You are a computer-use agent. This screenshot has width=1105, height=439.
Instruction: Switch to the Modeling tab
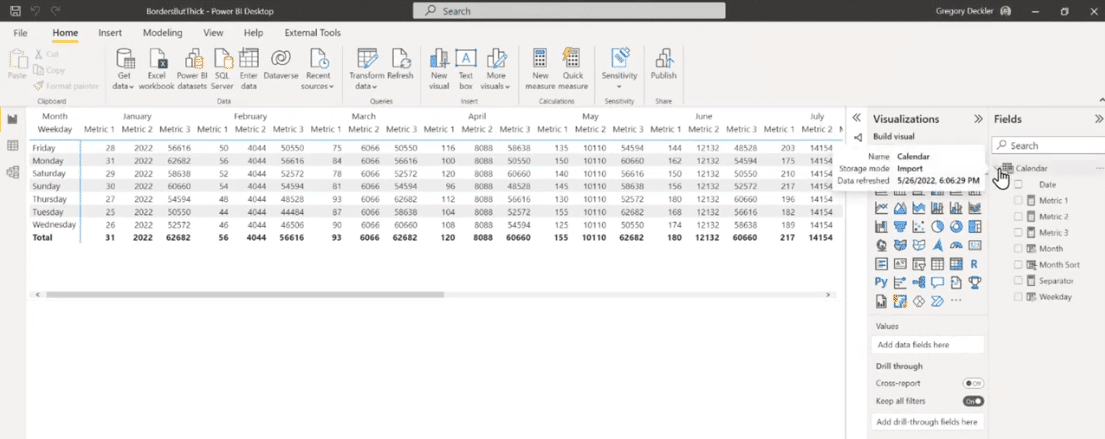(162, 32)
